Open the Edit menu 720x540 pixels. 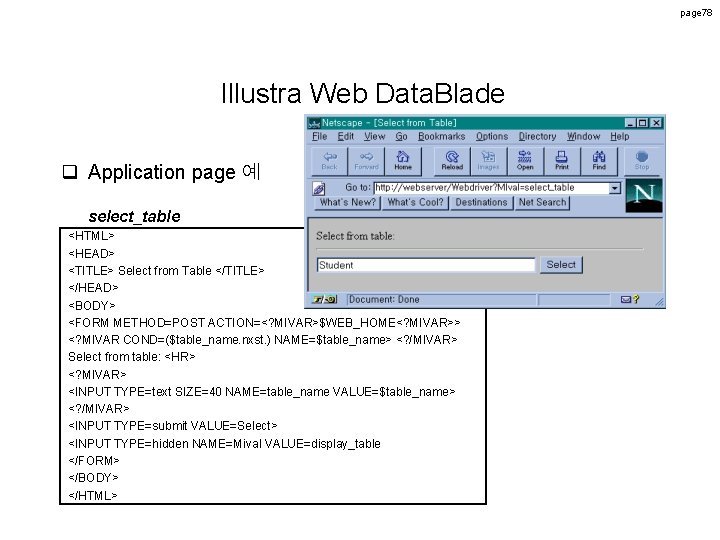tap(346, 136)
